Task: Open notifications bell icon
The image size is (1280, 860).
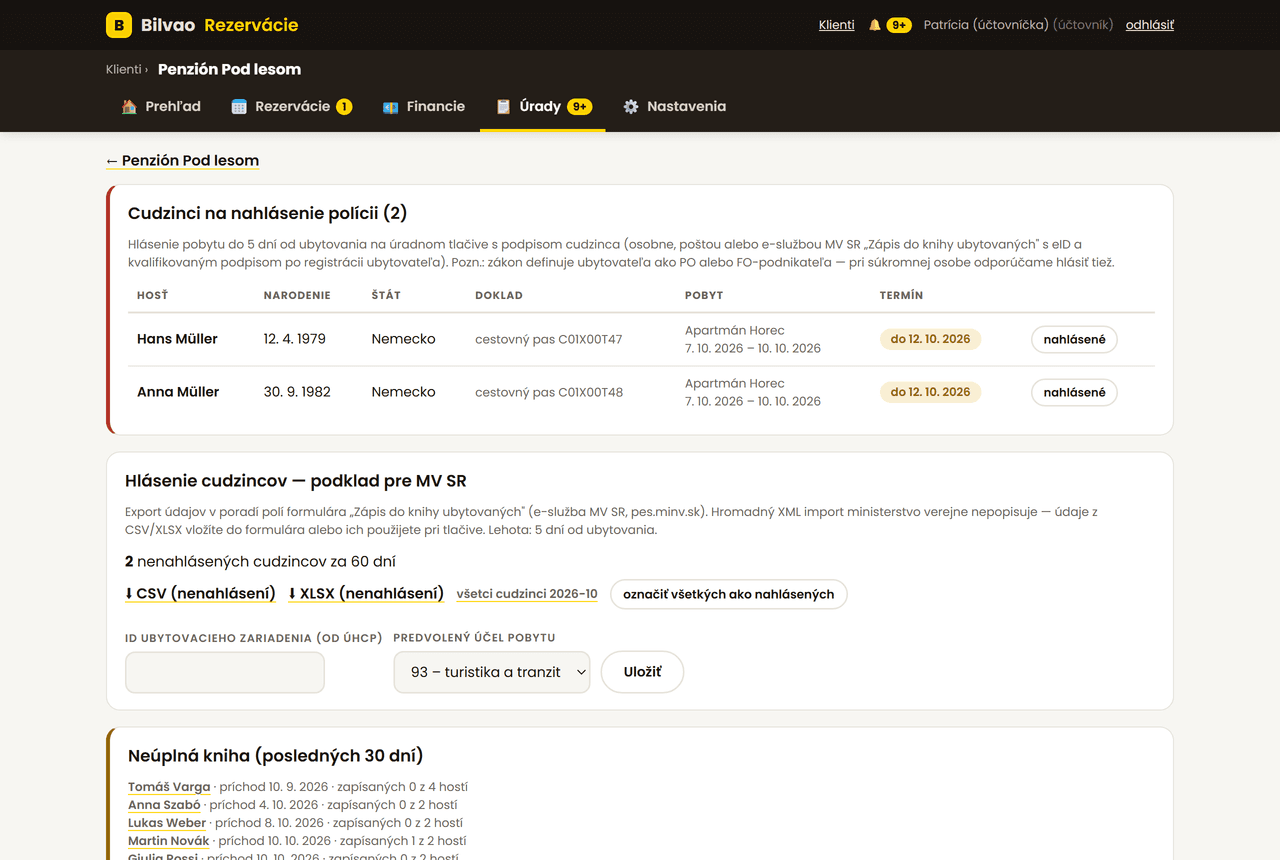Action: [875, 25]
